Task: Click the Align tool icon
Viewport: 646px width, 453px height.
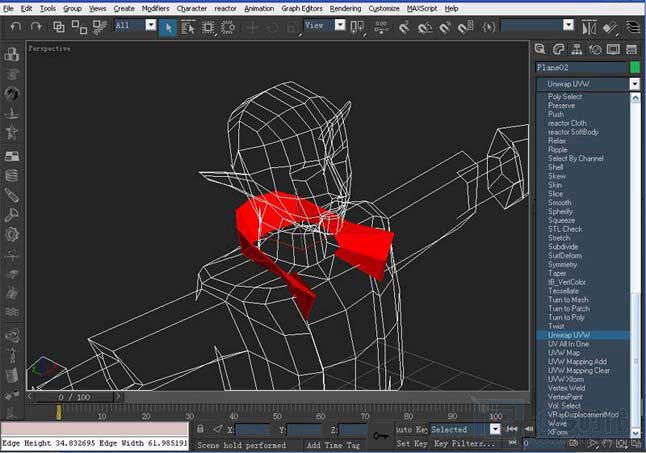Action: click(x=610, y=28)
